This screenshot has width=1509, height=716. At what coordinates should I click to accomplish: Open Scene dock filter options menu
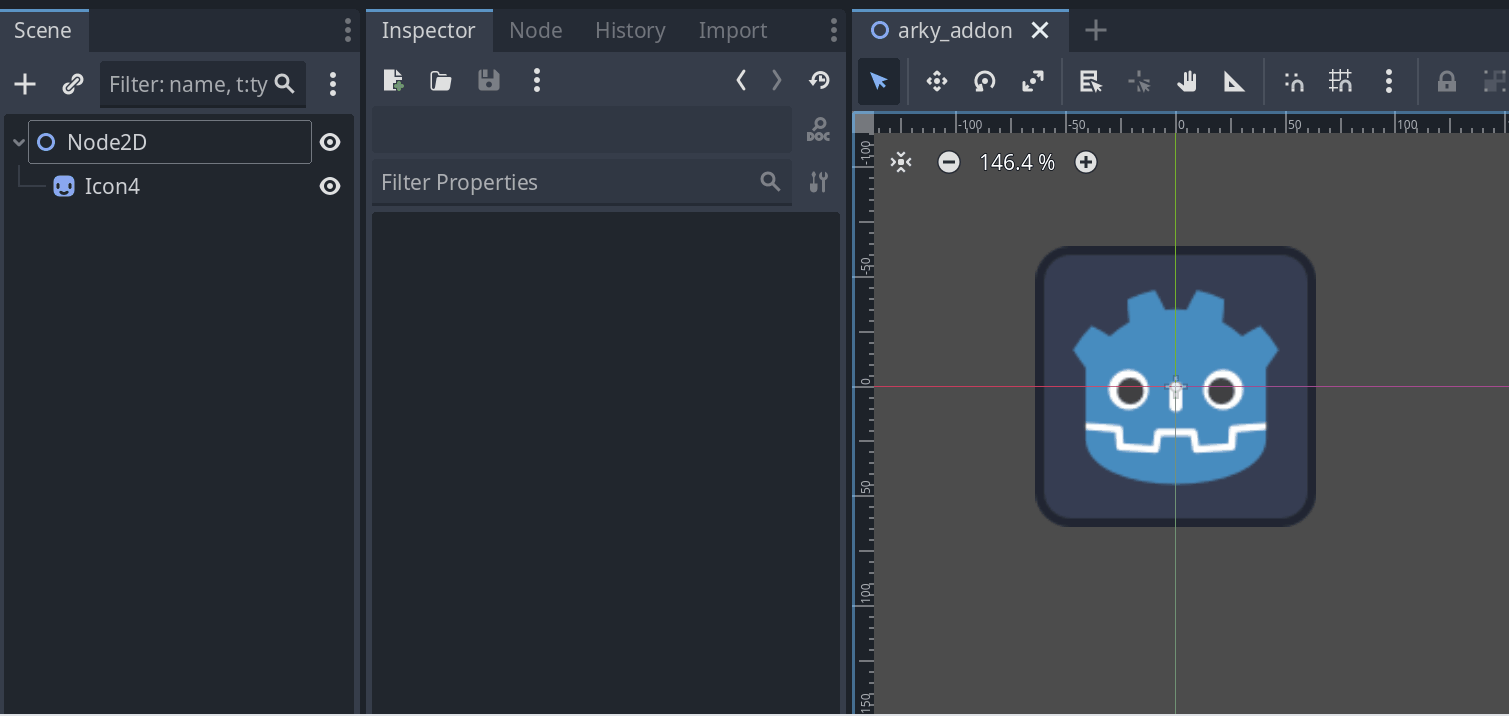tap(333, 84)
